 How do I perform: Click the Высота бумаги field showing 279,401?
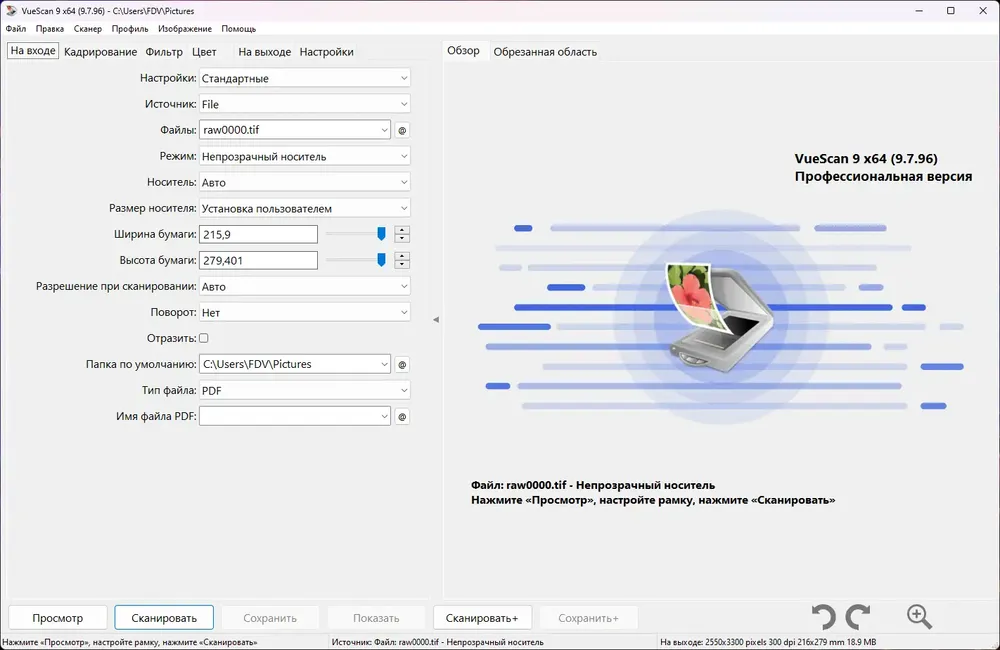[x=258, y=260]
